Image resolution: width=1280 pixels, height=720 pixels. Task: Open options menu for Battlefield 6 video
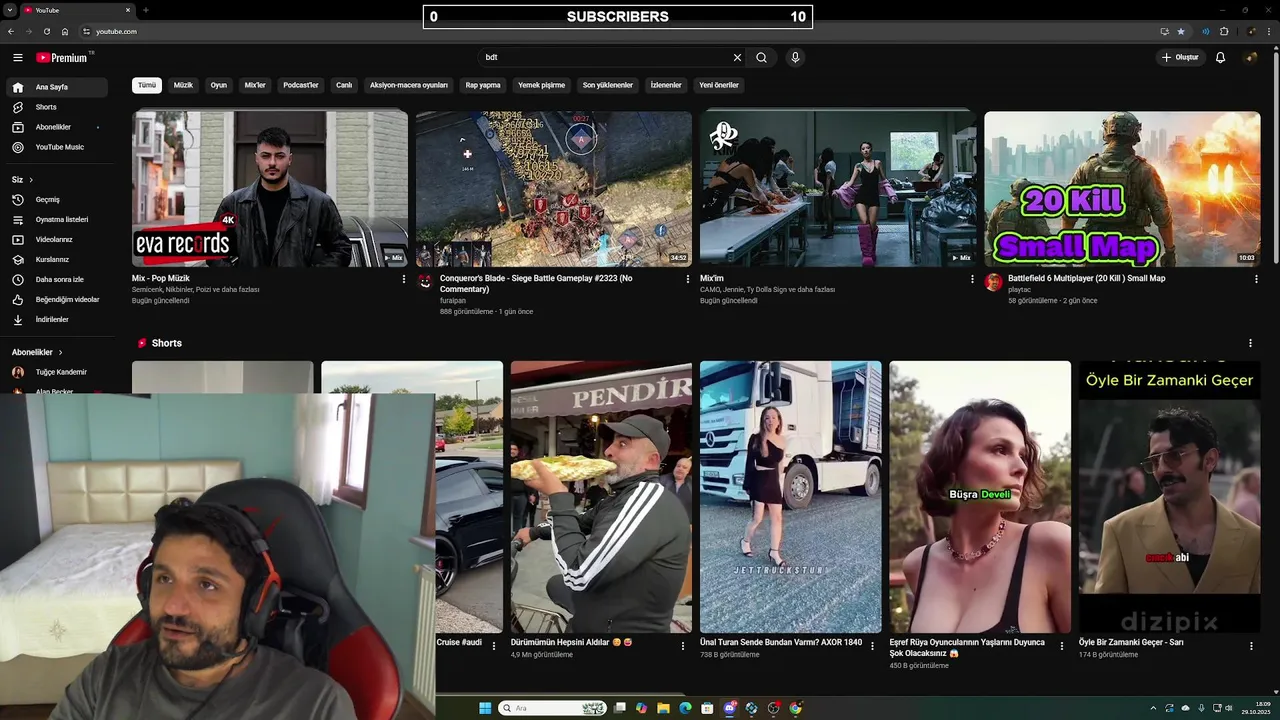point(1256,279)
